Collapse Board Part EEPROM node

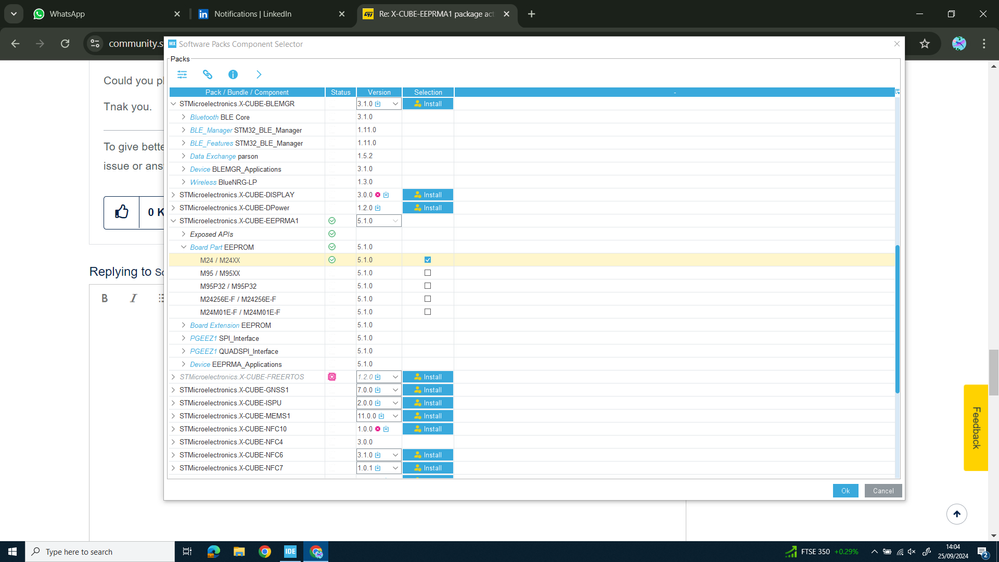pos(183,247)
